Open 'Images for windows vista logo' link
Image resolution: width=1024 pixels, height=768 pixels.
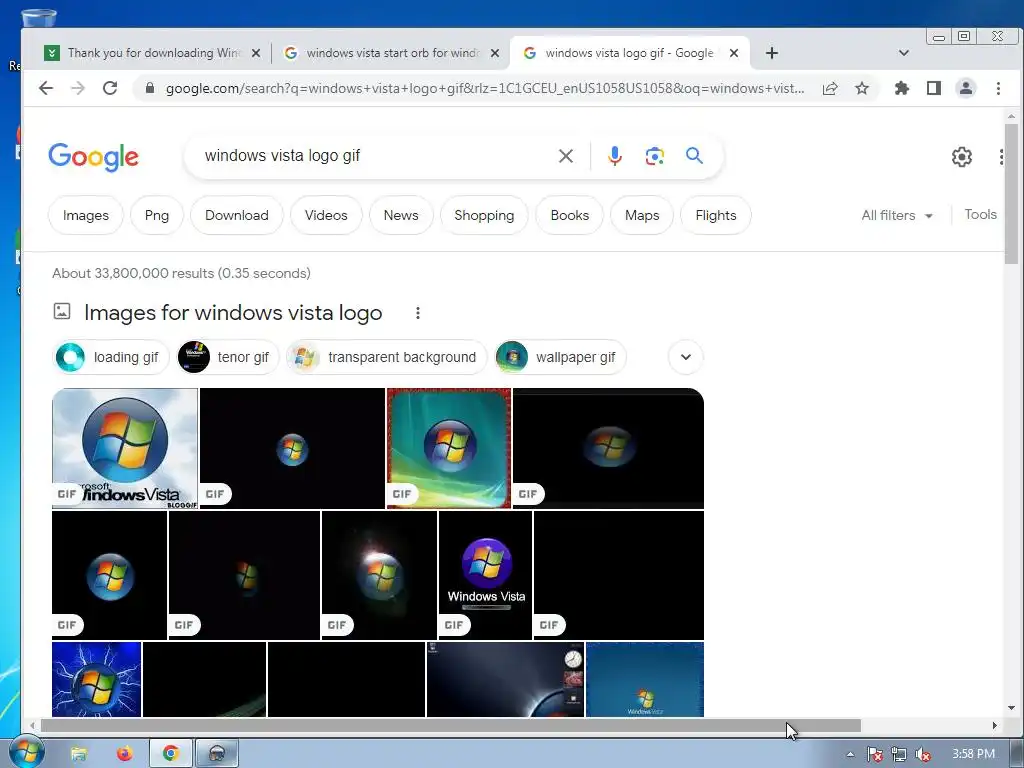[x=233, y=313]
